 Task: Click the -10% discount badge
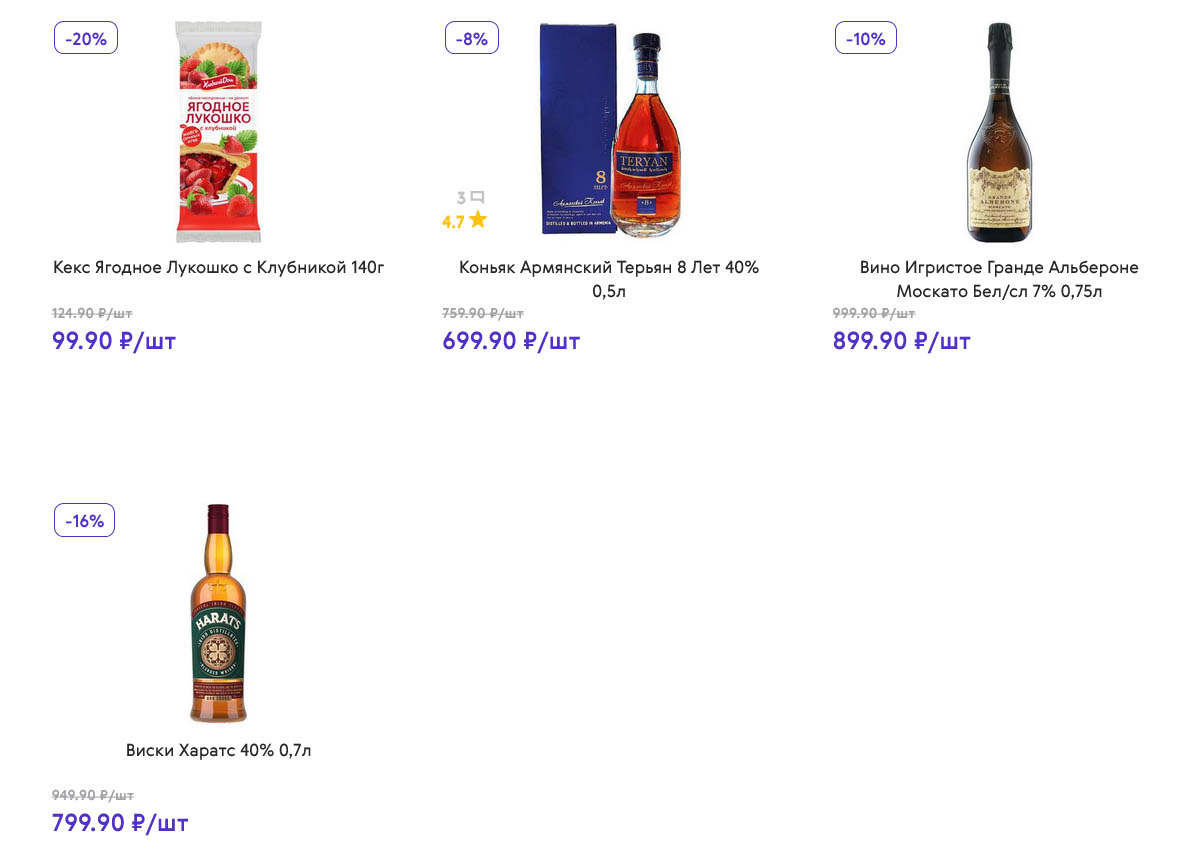point(865,38)
